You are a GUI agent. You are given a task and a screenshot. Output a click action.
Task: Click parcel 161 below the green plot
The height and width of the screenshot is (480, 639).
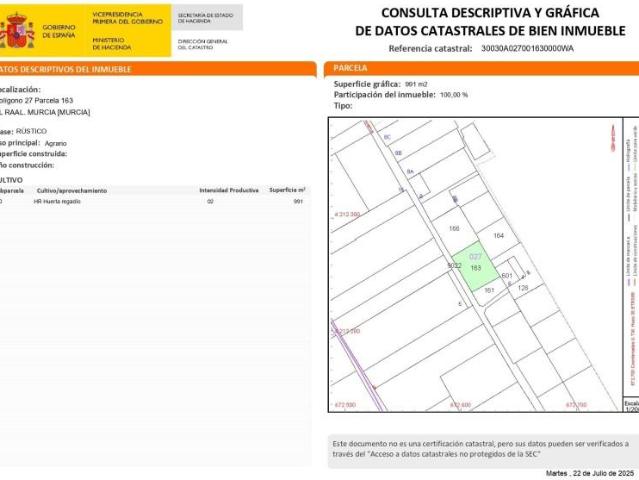(489, 290)
